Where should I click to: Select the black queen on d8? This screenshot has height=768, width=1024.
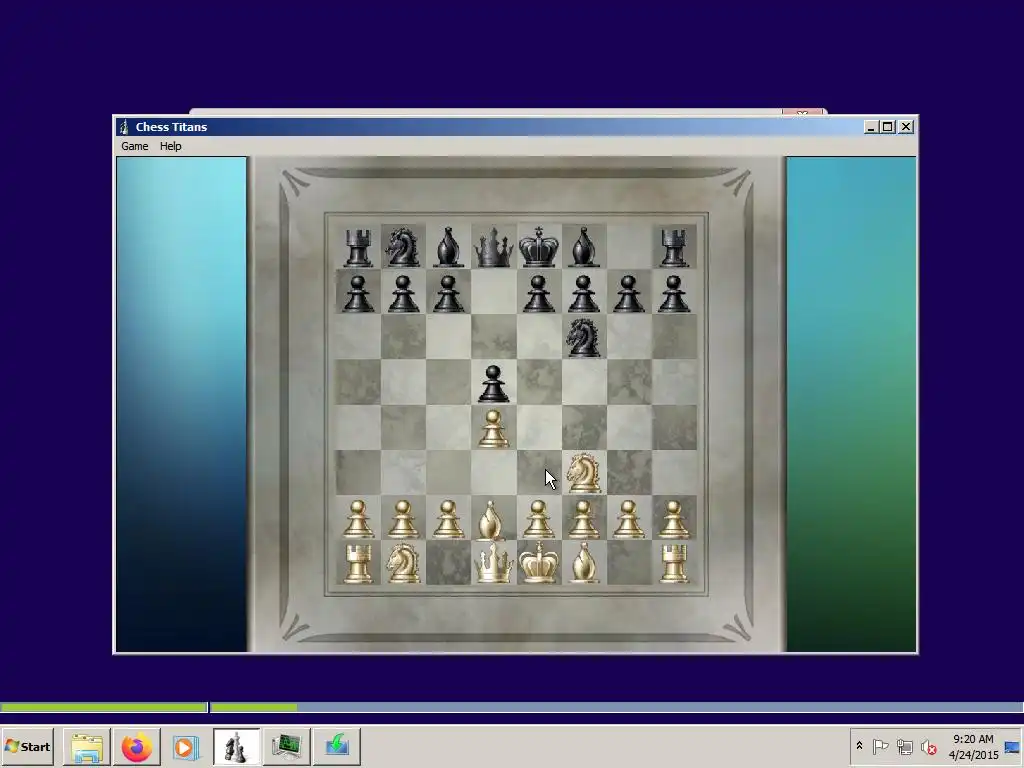(493, 247)
